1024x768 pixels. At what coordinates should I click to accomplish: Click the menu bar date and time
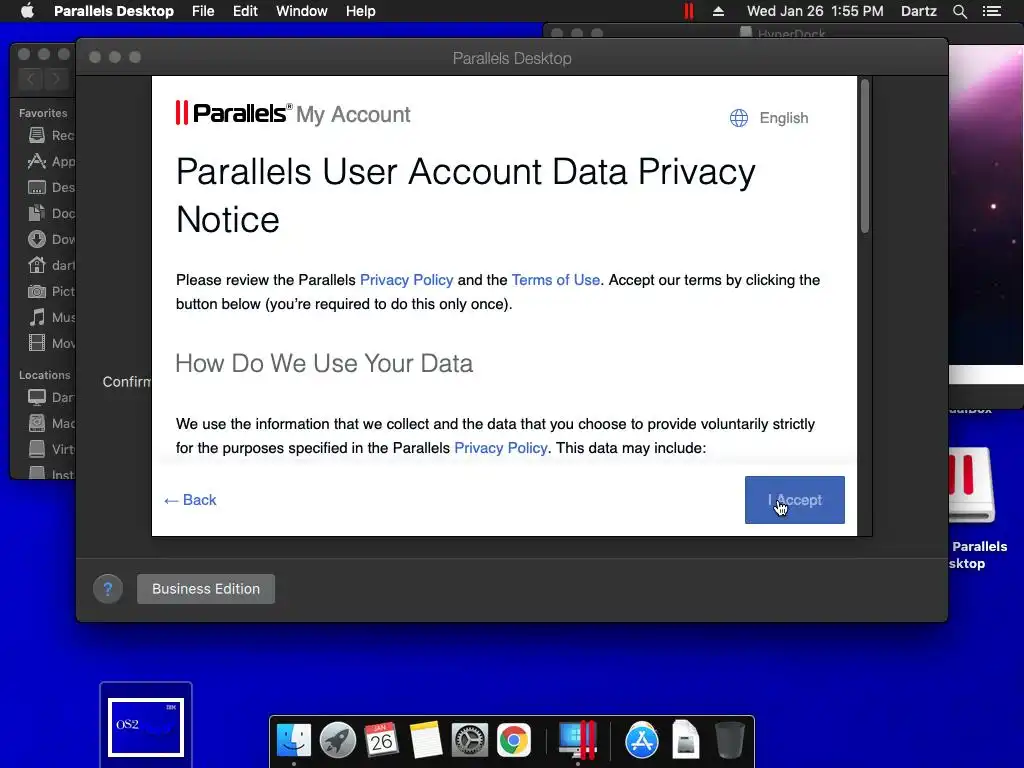(815, 11)
